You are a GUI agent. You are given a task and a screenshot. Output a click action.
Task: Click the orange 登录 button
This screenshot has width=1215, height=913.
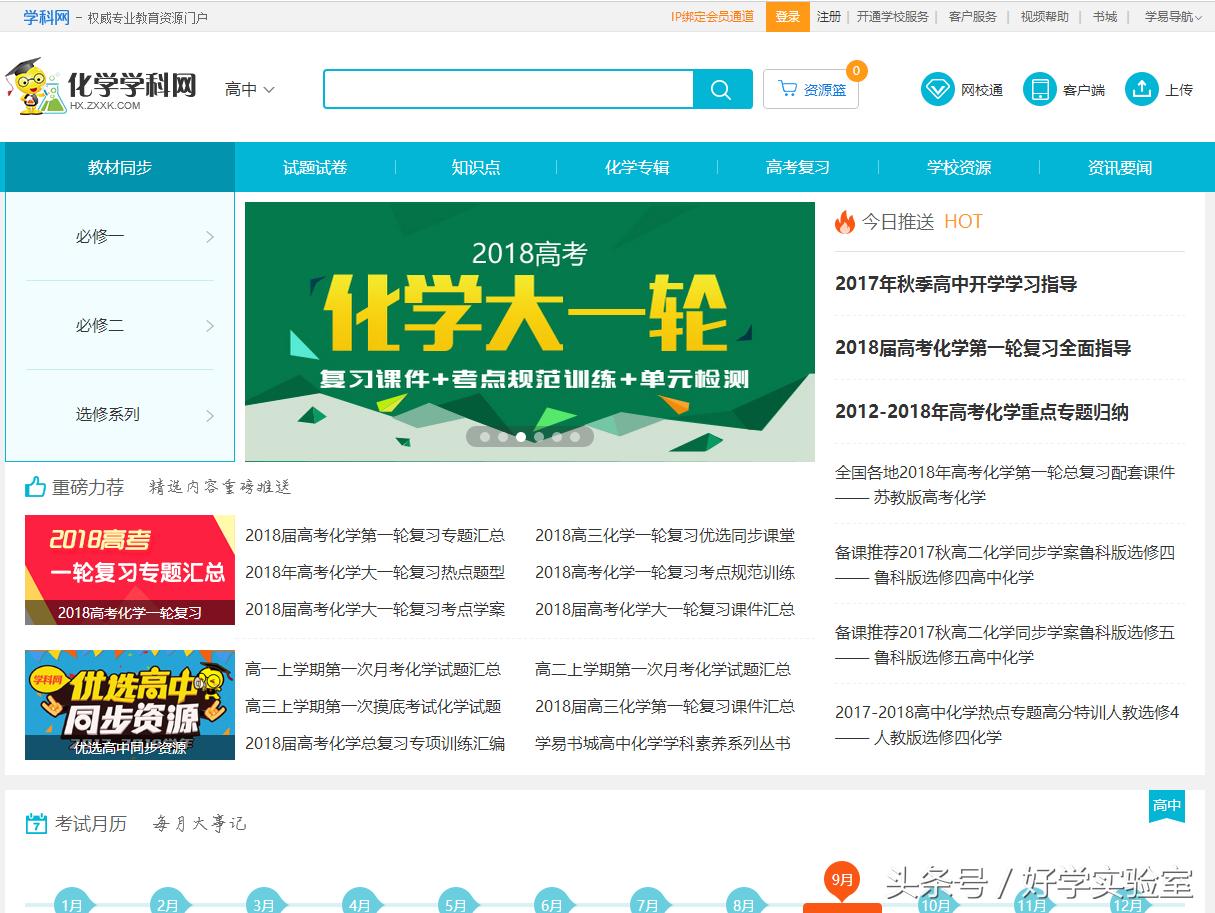coord(786,16)
